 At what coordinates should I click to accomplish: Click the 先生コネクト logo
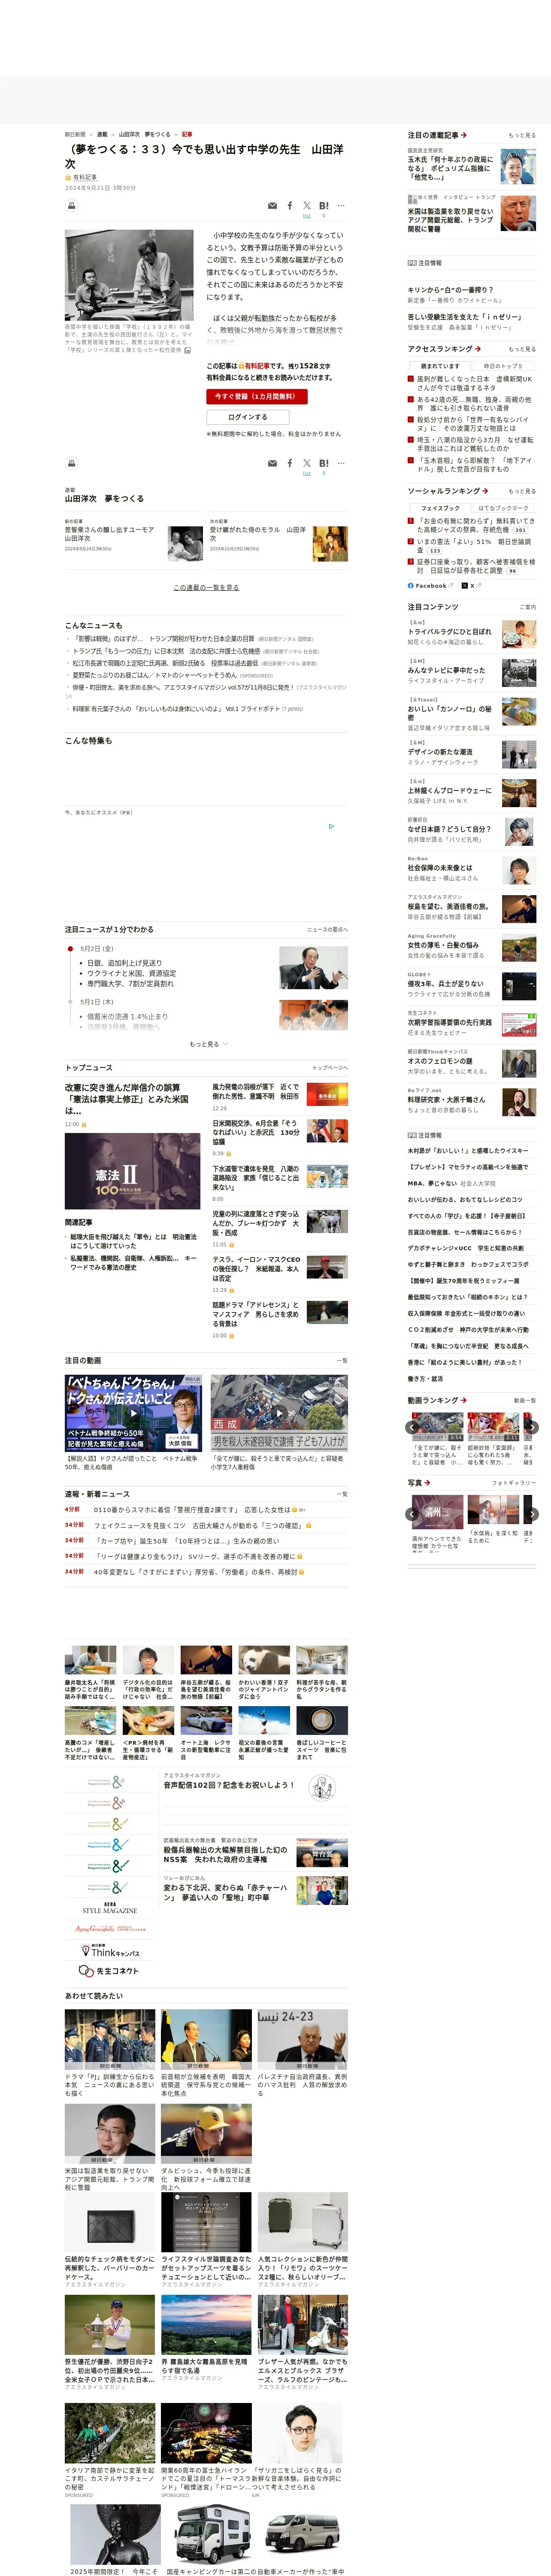(109, 1971)
